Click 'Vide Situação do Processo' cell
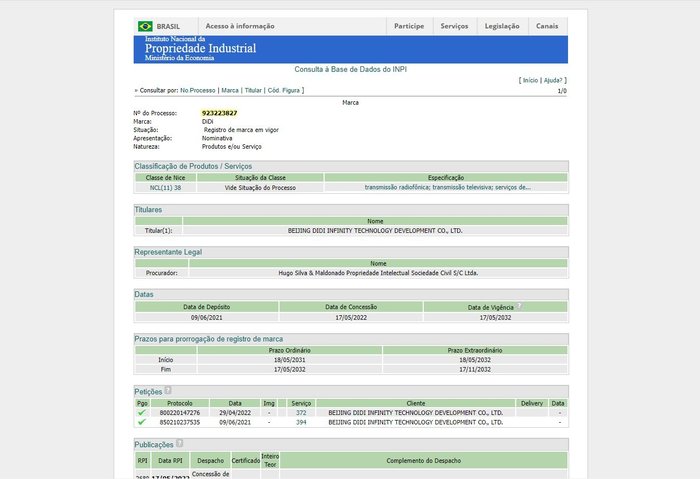This screenshot has height=479, width=700. point(260,187)
